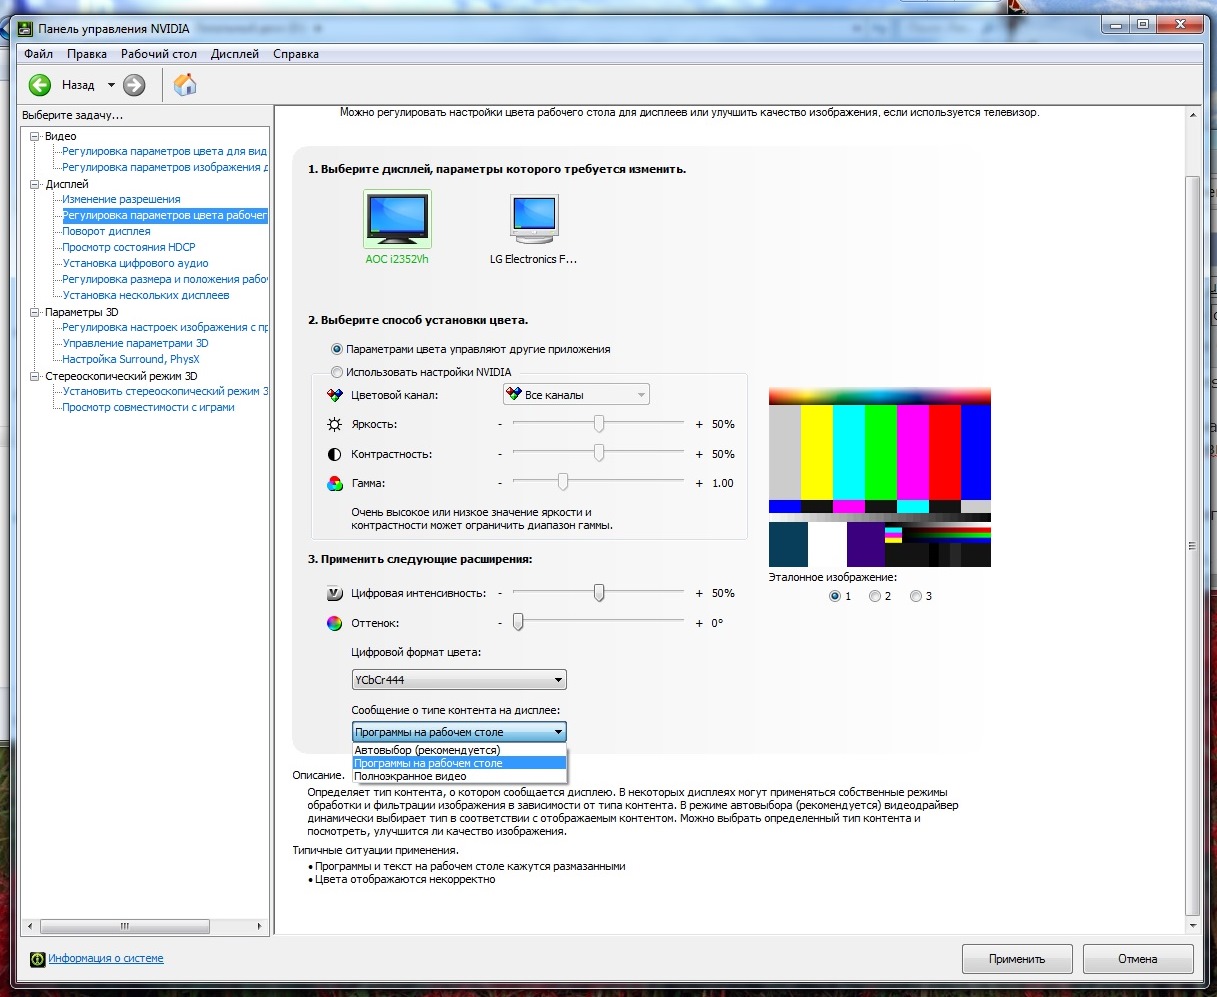Click the Применить button

(1017, 959)
